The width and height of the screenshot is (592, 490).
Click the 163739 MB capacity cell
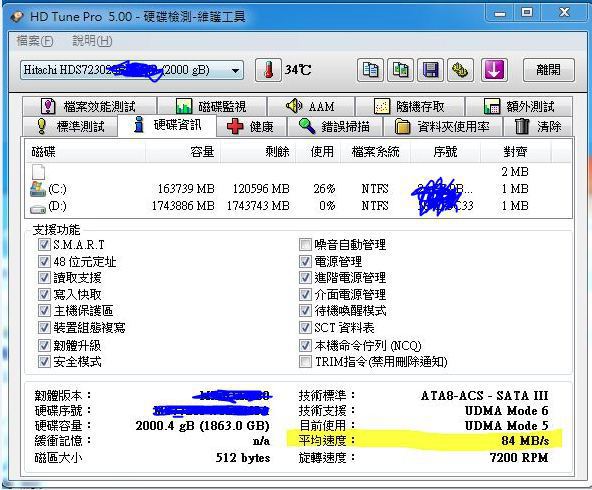click(186, 188)
